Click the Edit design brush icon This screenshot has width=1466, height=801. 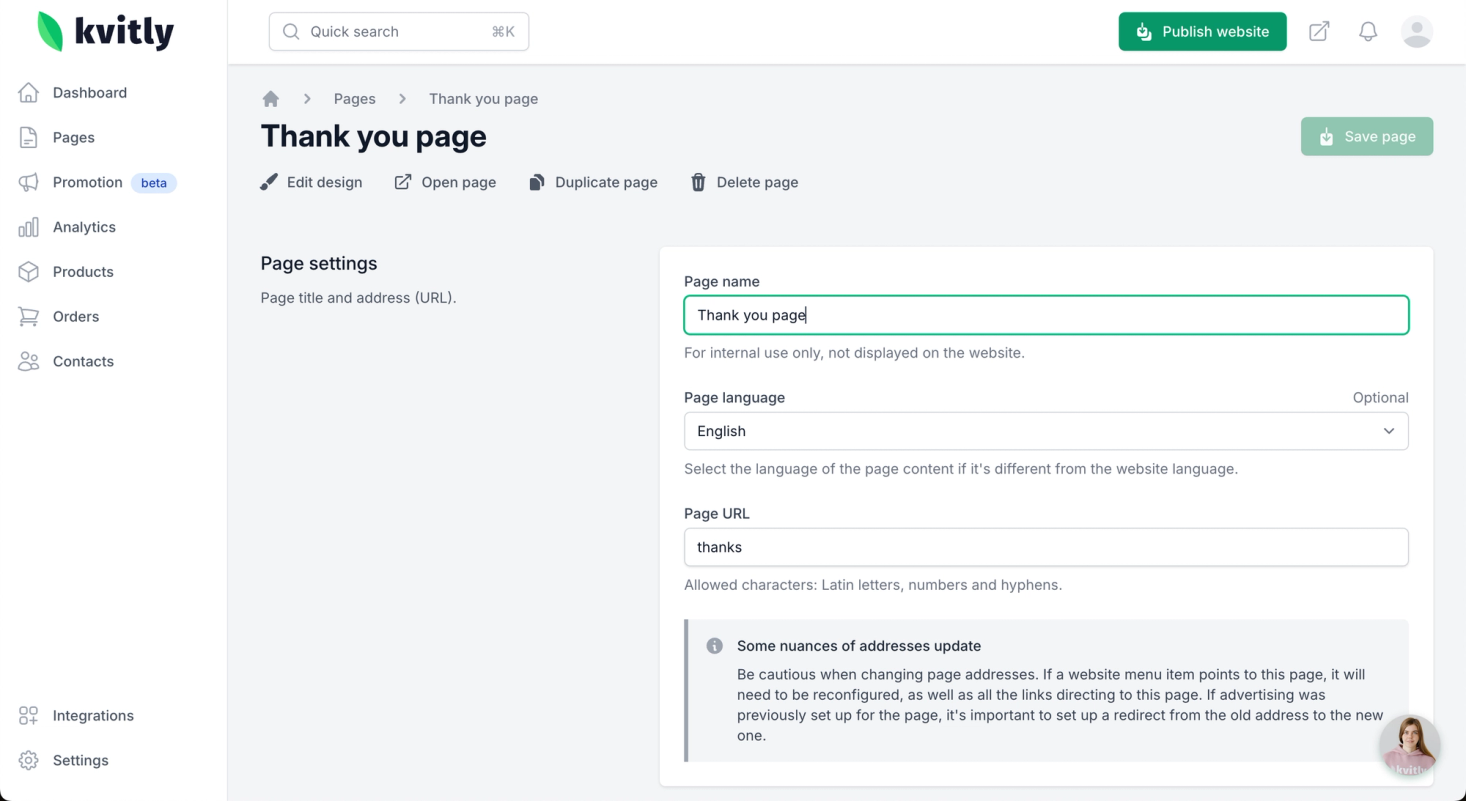pyautogui.click(x=269, y=182)
